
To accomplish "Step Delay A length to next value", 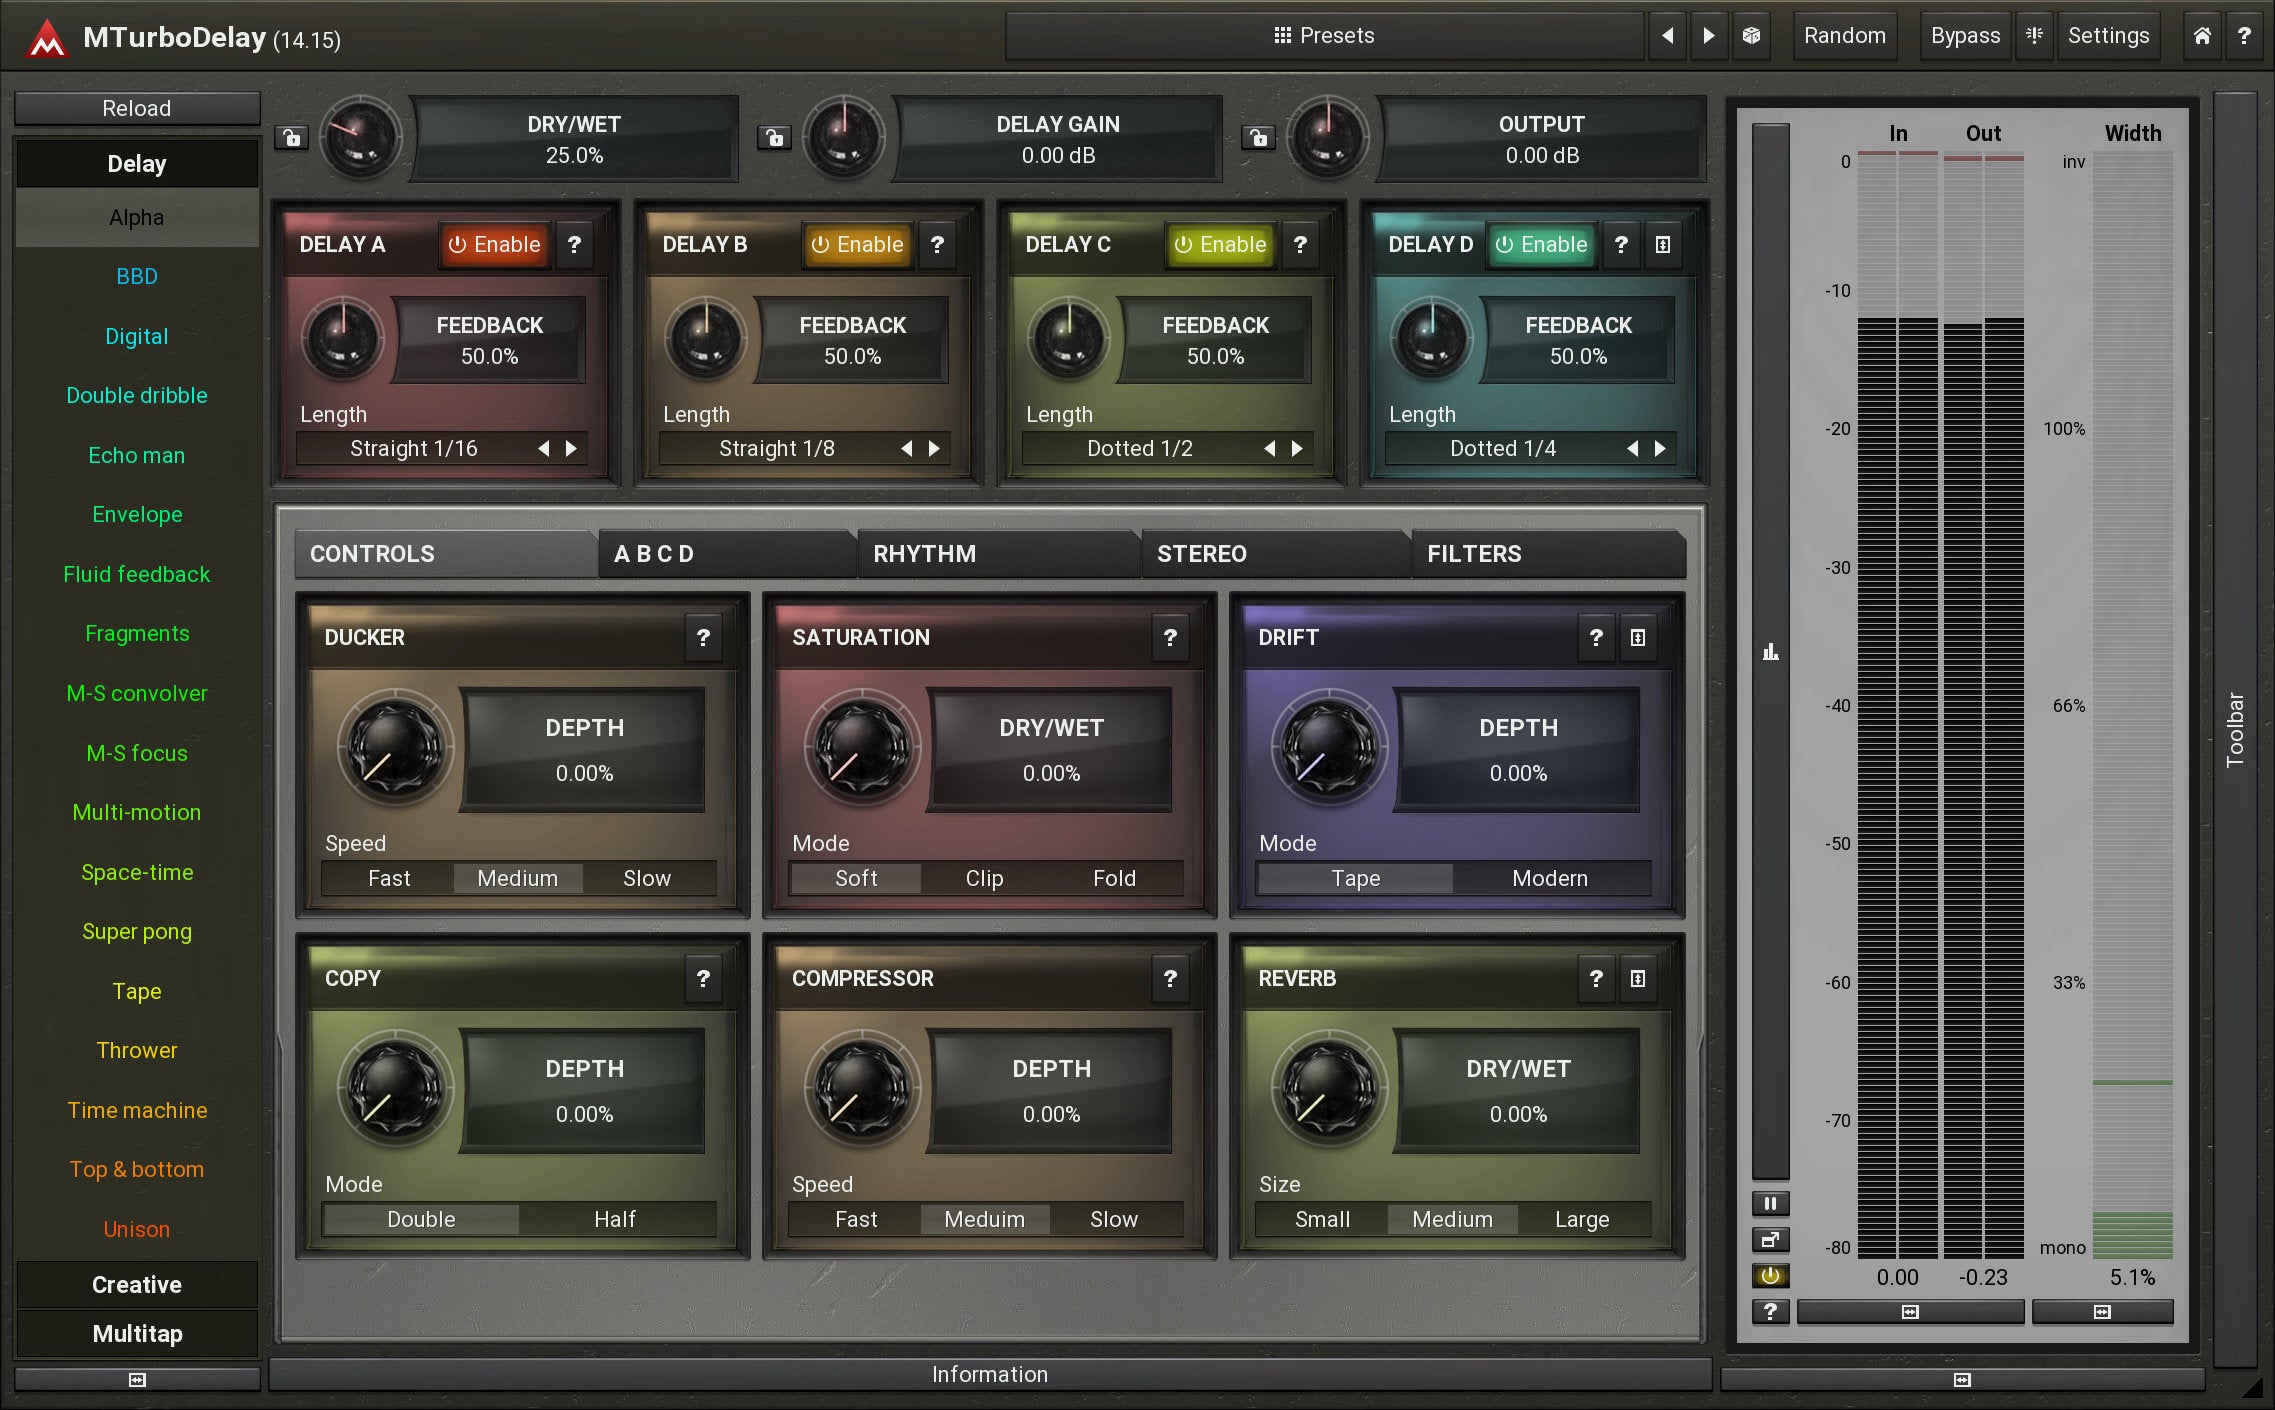I will [572, 449].
